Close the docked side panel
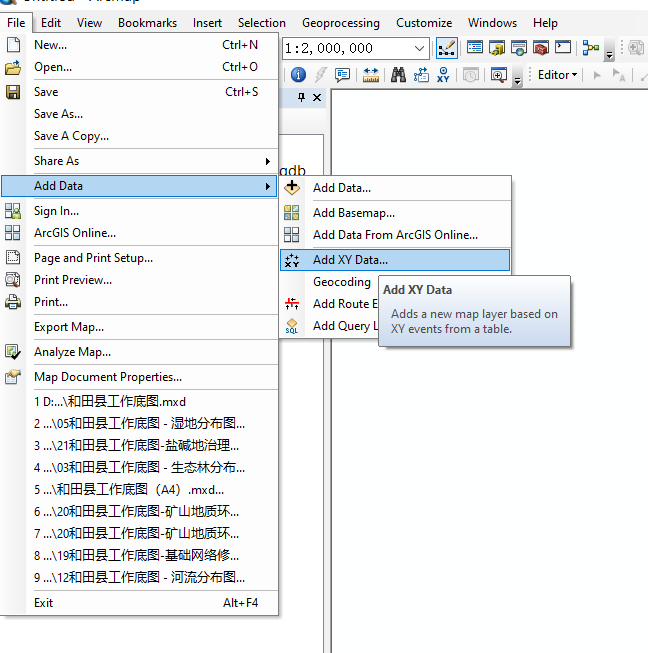Viewport: 648px width, 653px height. (317, 97)
